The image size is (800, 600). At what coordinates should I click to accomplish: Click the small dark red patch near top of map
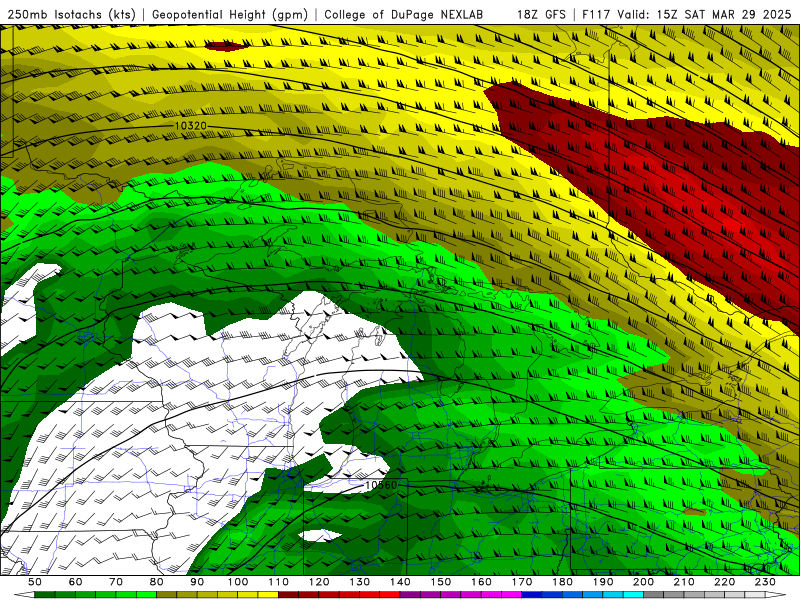tap(227, 46)
